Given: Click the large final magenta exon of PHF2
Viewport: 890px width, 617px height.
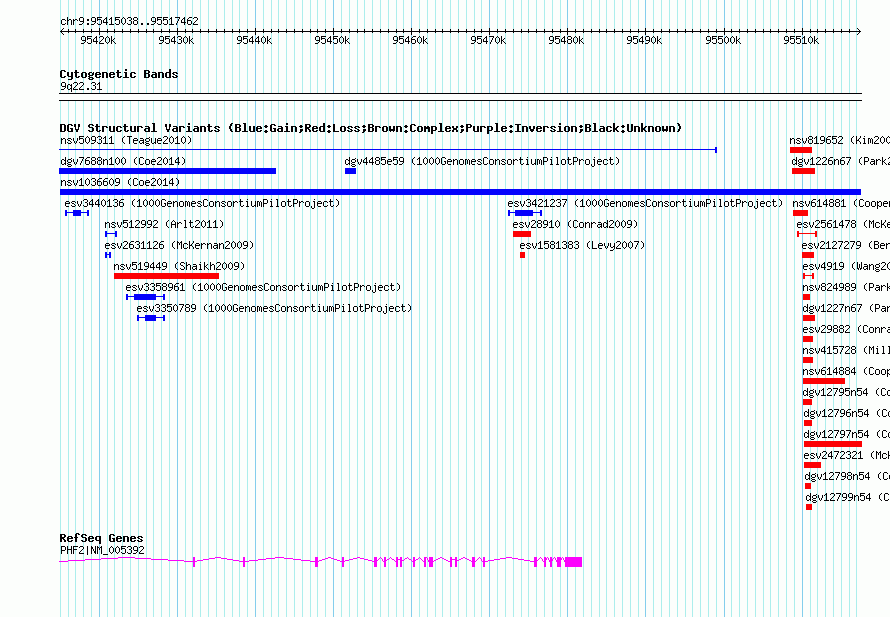Looking at the screenshot, I should (573, 562).
